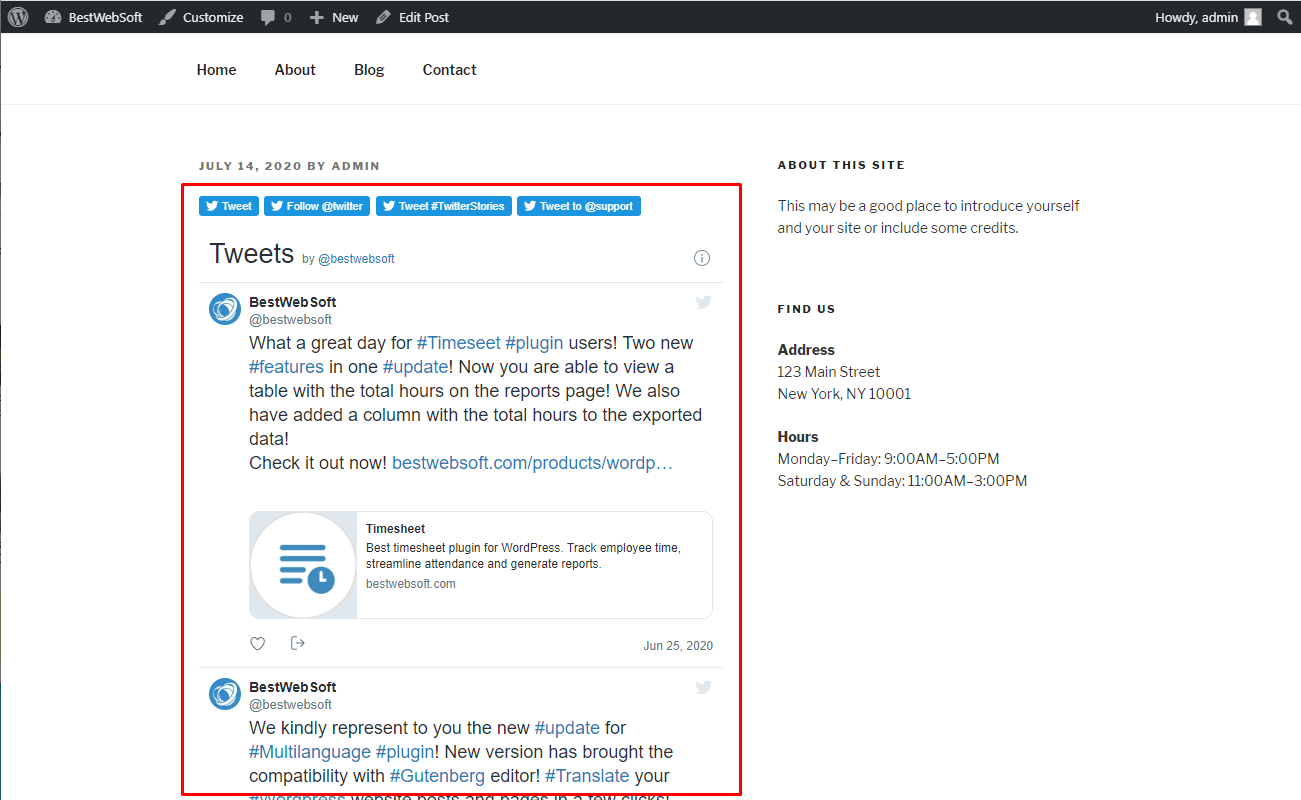Open the #Translate hashtag
This screenshot has height=800, width=1301.
click(x=587, y=776)
